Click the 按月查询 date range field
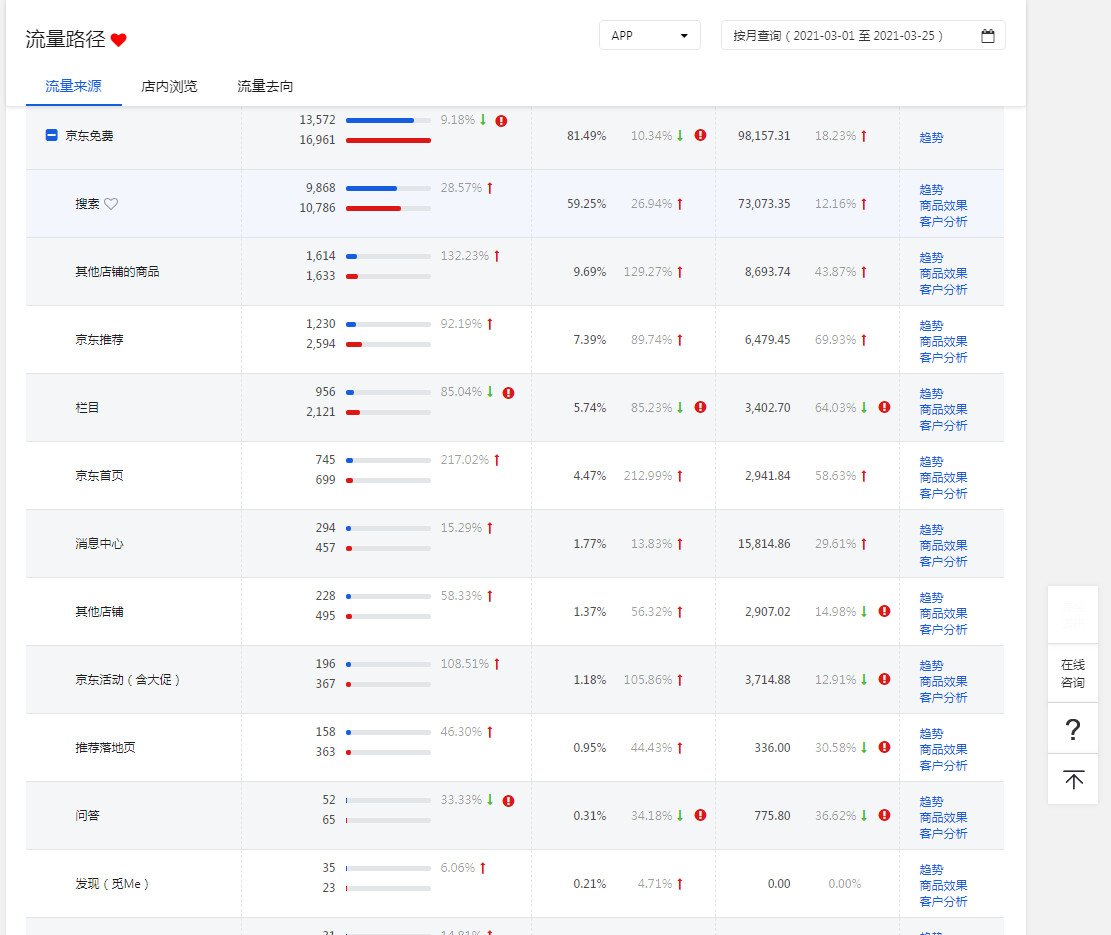The width and height of the screenshot is (1111, 935). coord(863,35)
